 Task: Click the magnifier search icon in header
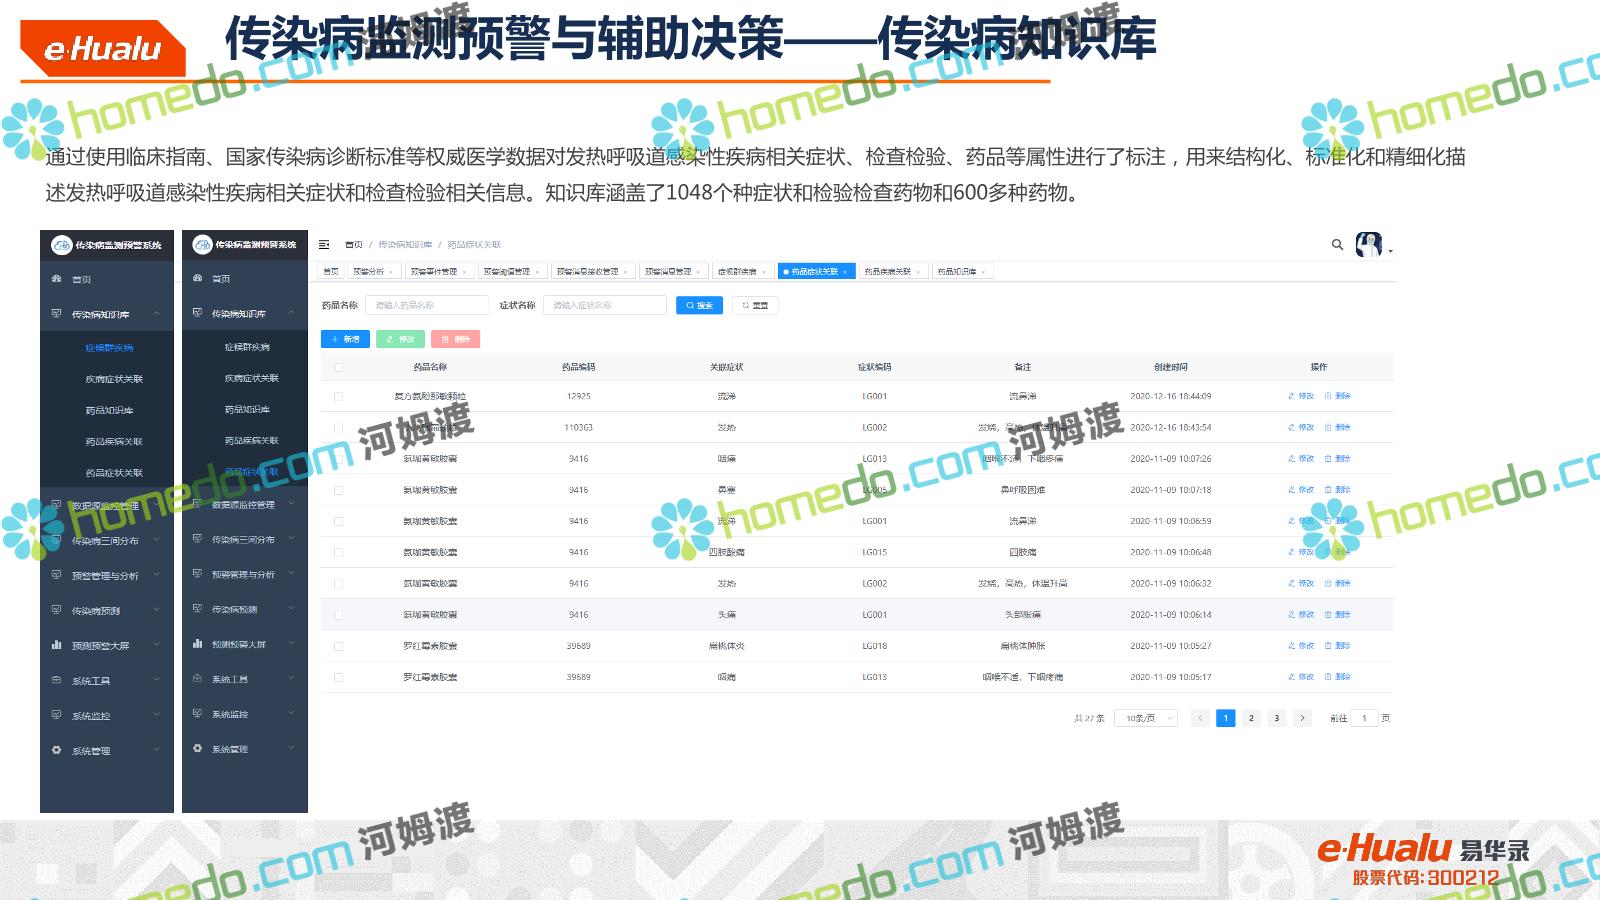pyautogui.click(x=1337, y=244)
